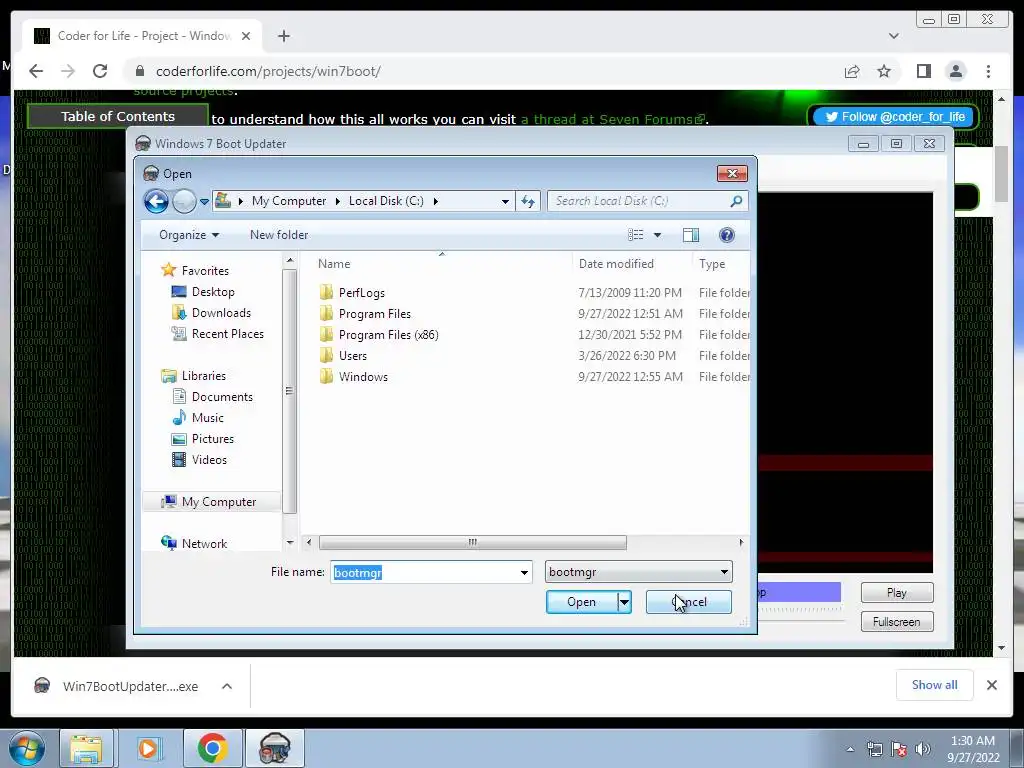Open the Organize menu
The image size is (1024, 768).
(189, 235)
